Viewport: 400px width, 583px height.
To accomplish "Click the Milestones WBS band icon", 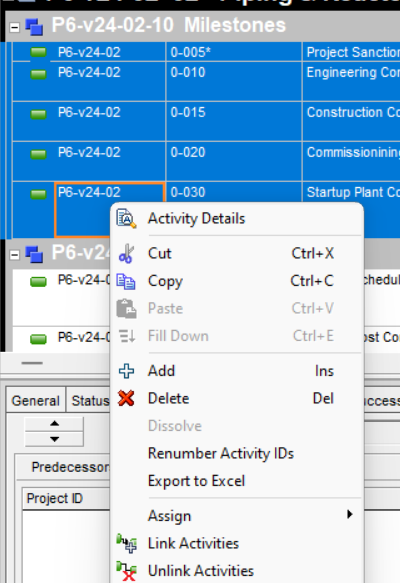I will pos(34,27).
